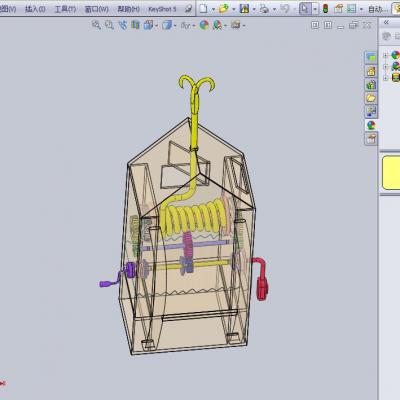Open the Custom Properties task pane tab
Viewport: 400px width, 400px height.
coord(371,138)
